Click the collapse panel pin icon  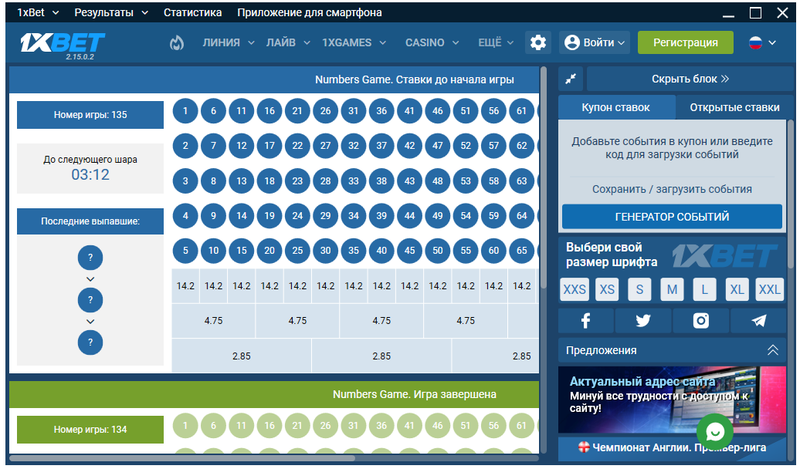coord(570,79)
